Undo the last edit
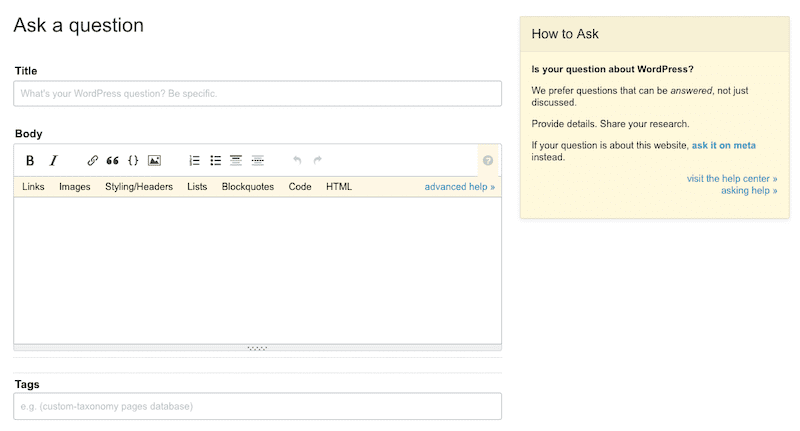 (297, 160)
